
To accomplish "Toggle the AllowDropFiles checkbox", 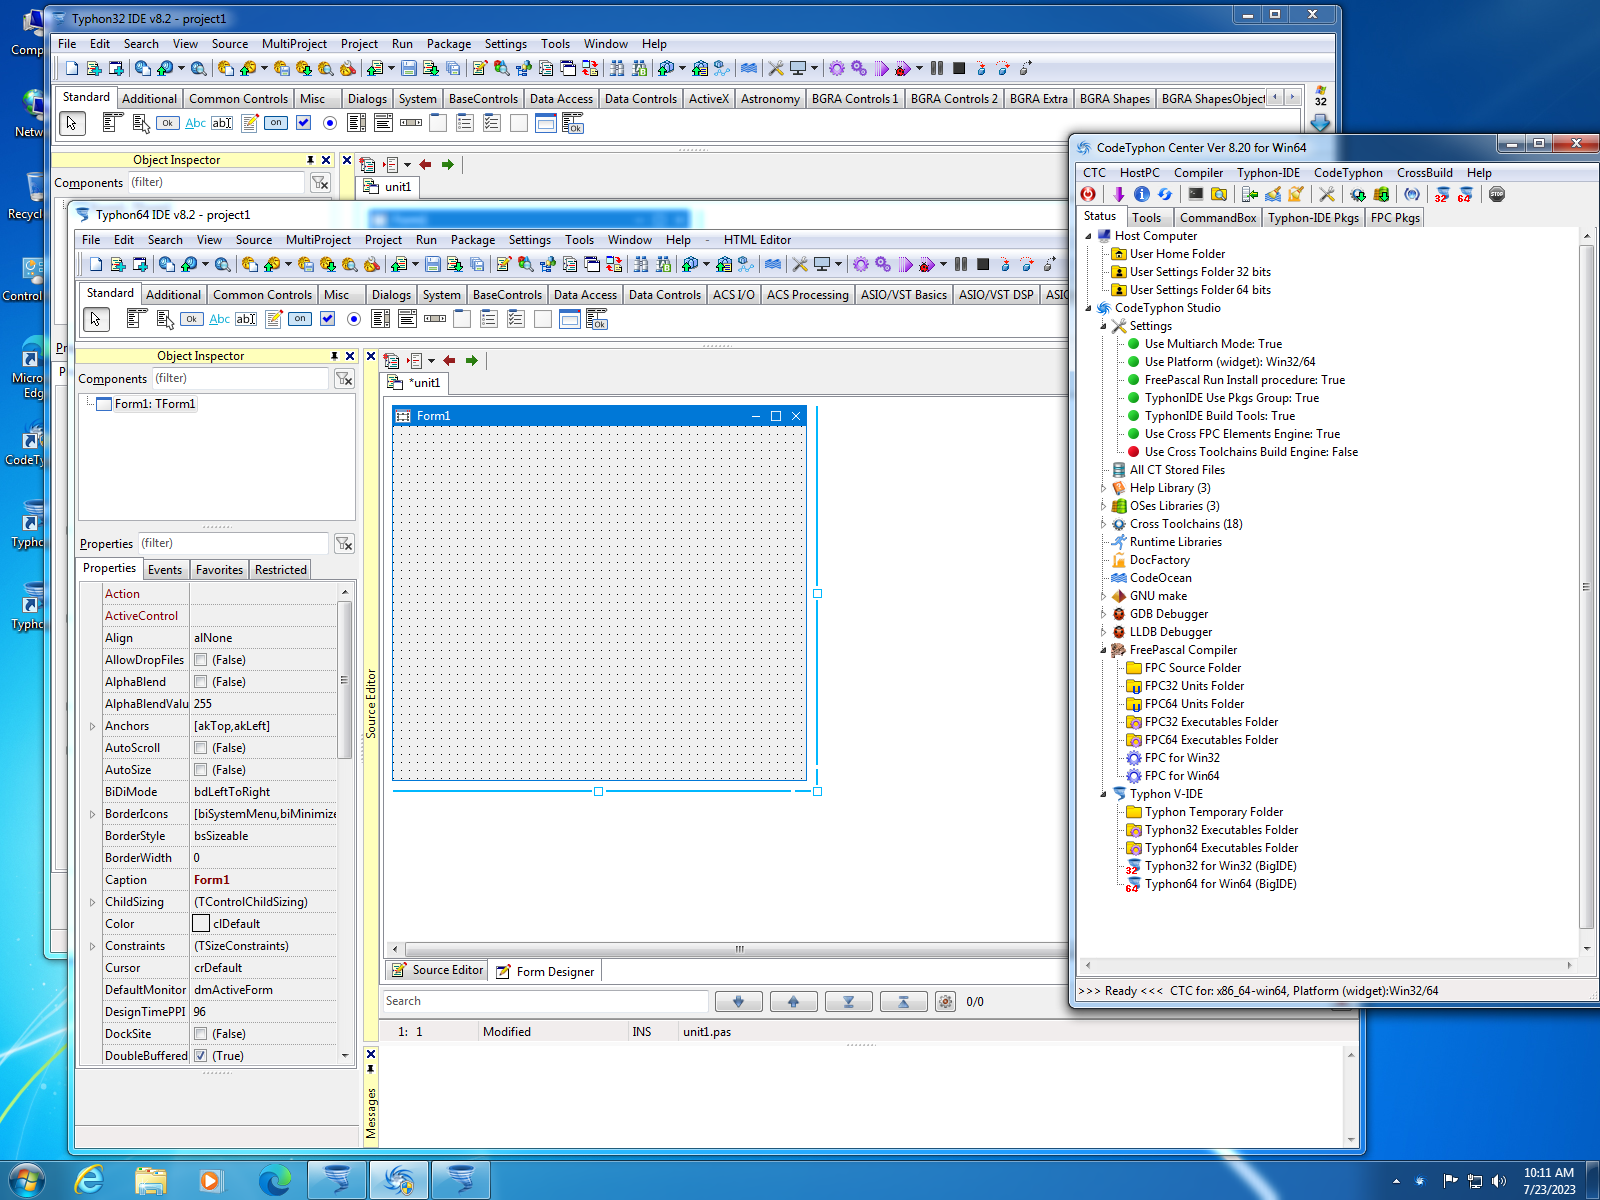I will pyautogui.click(x=201, y=660).
